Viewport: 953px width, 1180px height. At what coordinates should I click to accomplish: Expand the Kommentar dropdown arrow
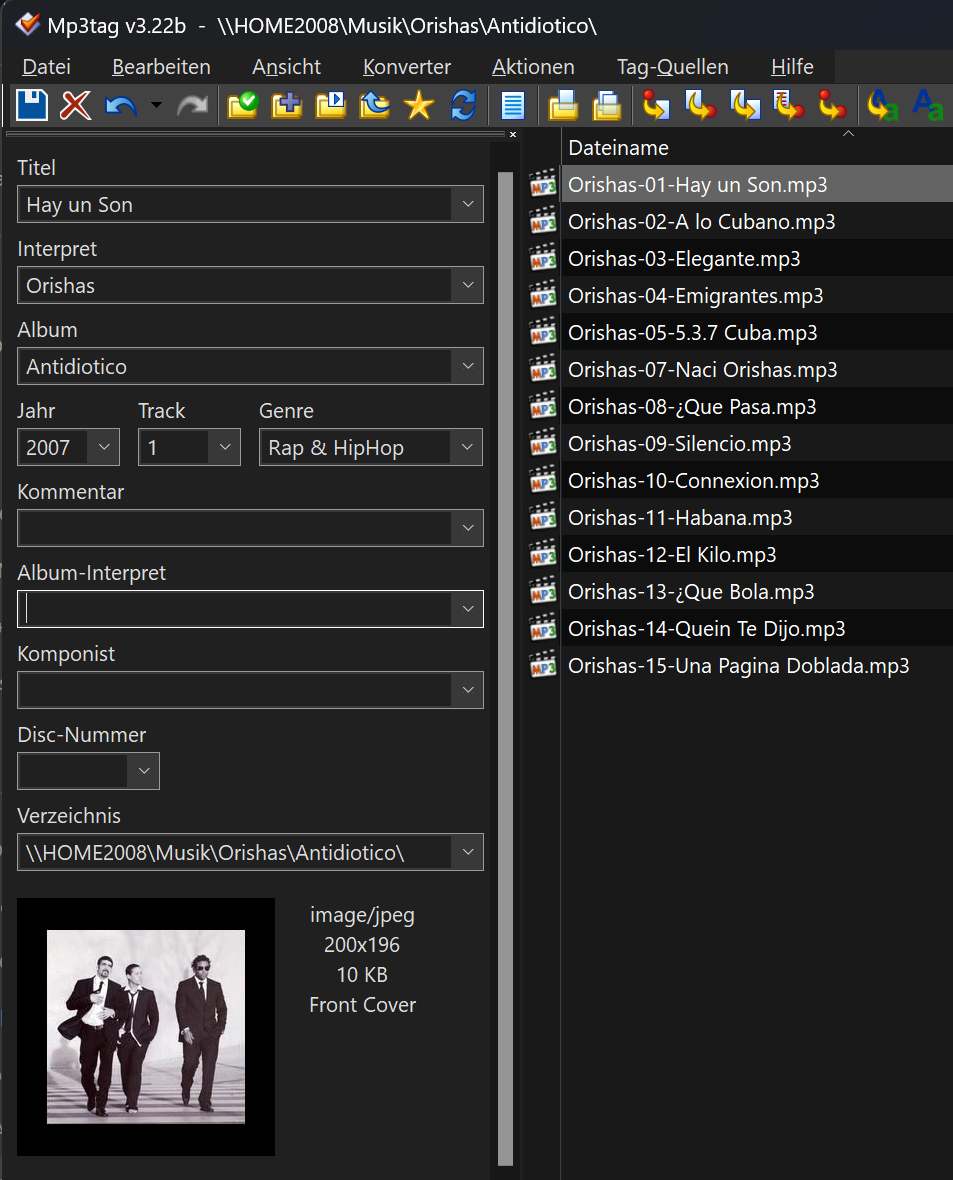click(x=467, y=528)
